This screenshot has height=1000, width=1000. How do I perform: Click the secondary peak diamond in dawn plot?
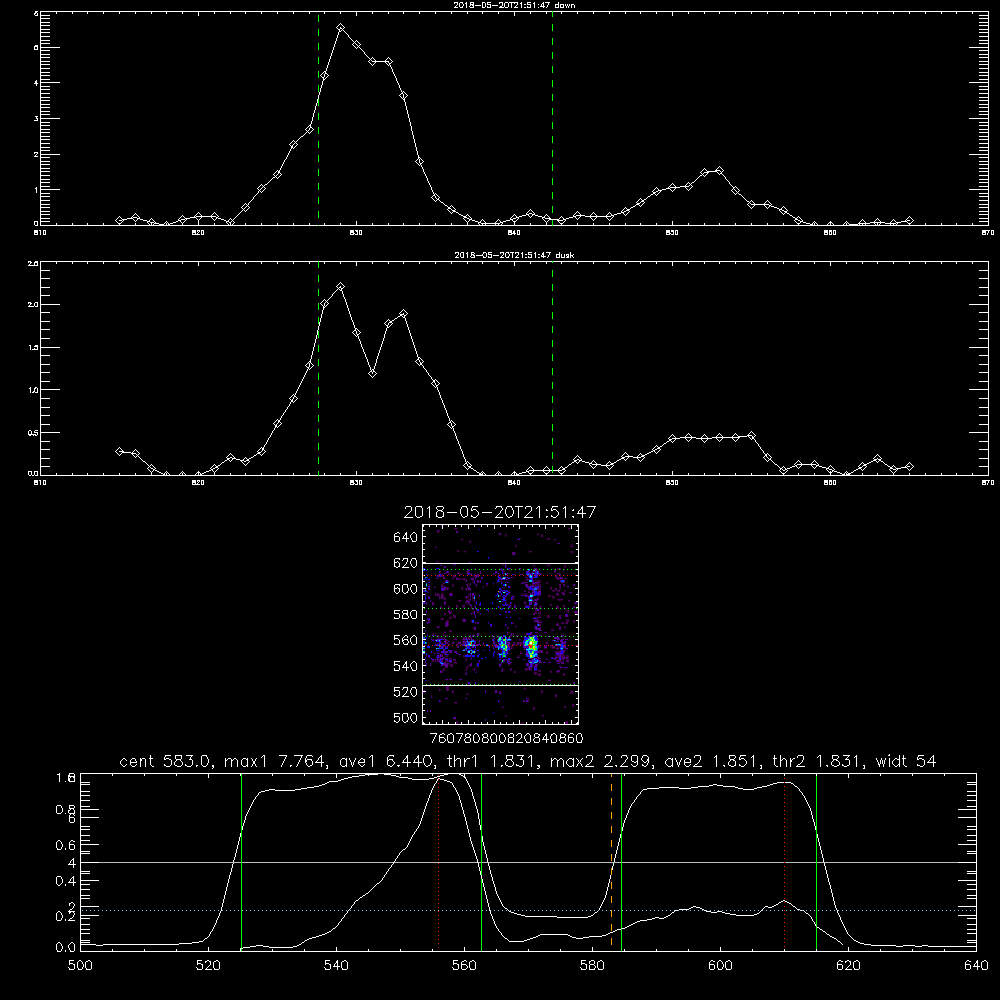click(x=719, y=171)
